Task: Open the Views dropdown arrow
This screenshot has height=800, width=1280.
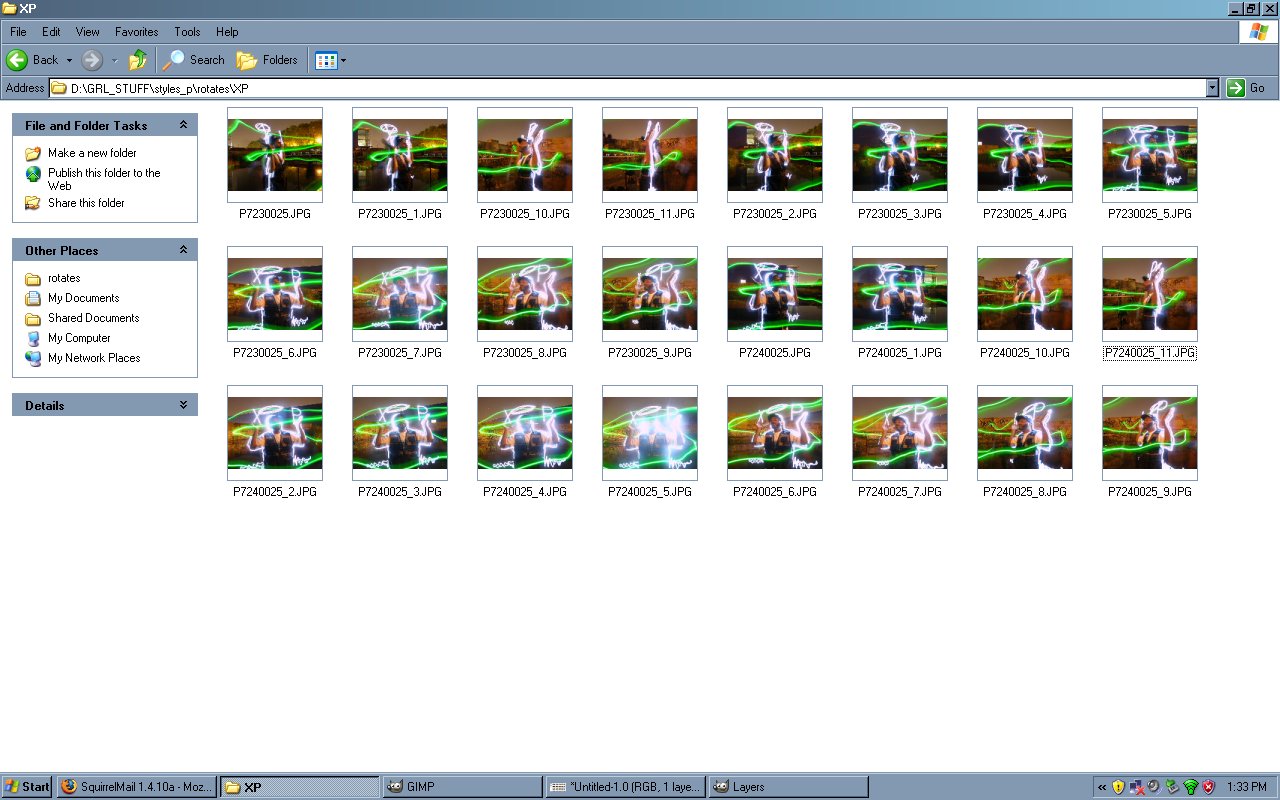Action: [x=341, y=60]
